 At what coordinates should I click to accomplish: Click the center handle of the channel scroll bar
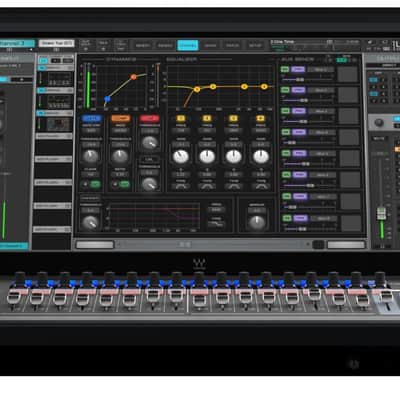(185, 245)
